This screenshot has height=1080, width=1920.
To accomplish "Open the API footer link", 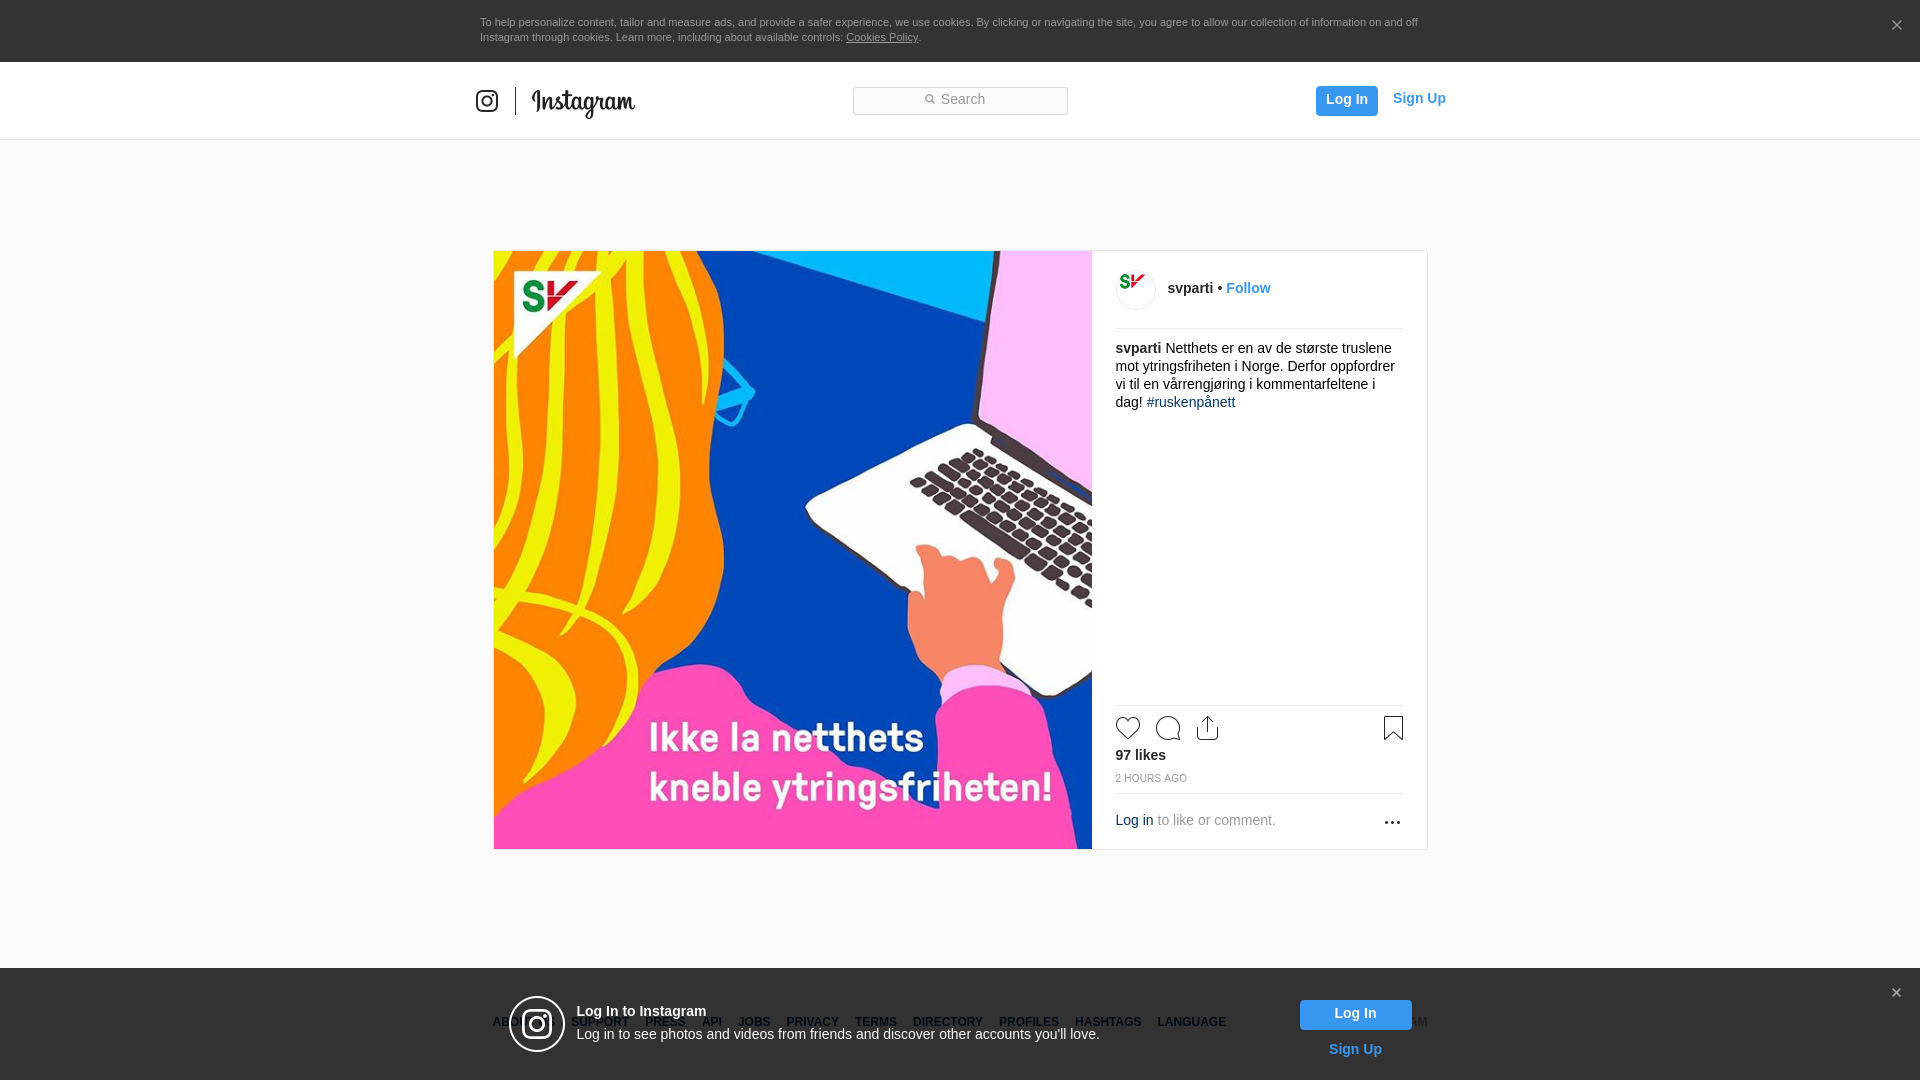I will click(x=712, y=1022).
